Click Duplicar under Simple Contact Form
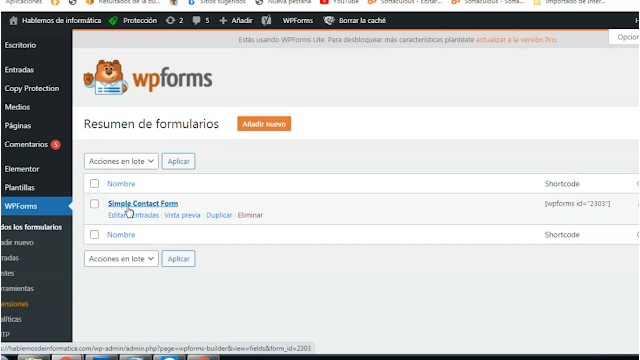640x360 pixels. (x=219, y=215)
